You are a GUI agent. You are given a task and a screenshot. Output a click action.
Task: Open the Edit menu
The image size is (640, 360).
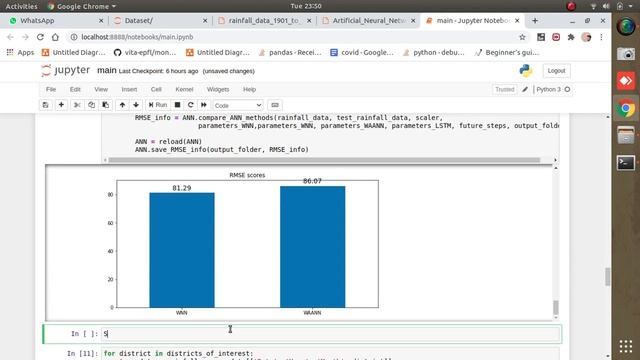pyautogui.click(x=75, y=89)
